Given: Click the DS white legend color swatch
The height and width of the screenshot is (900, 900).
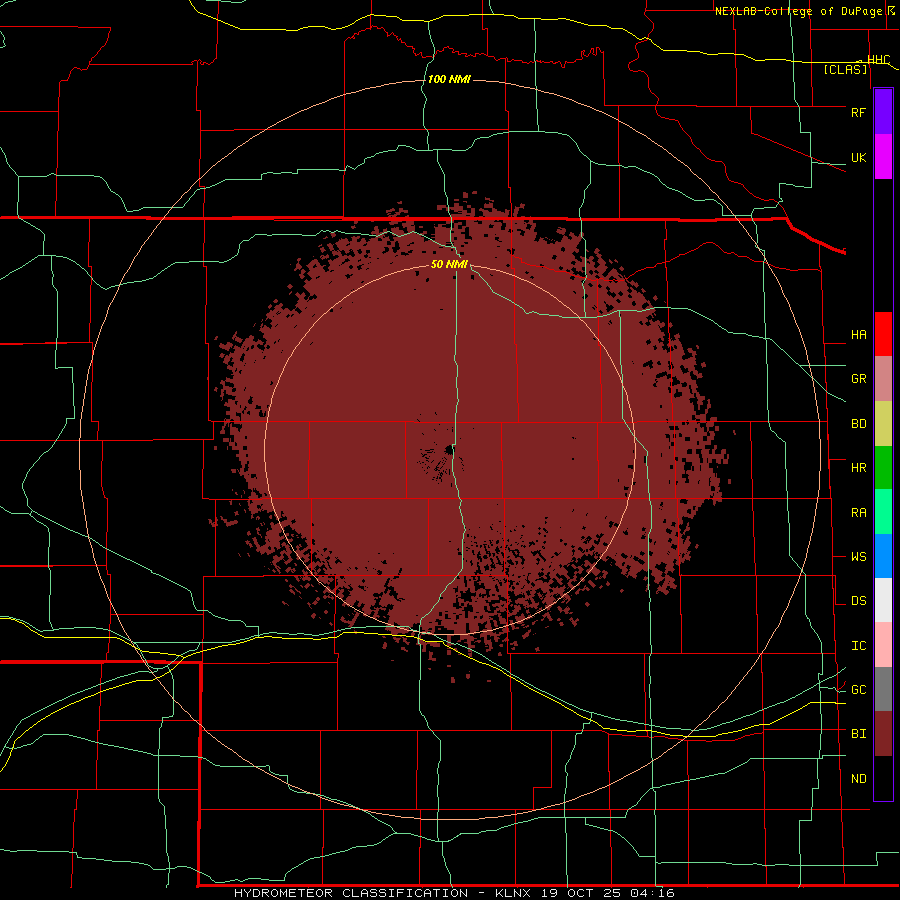Looking at the screenshot, I should pos(883,600).
